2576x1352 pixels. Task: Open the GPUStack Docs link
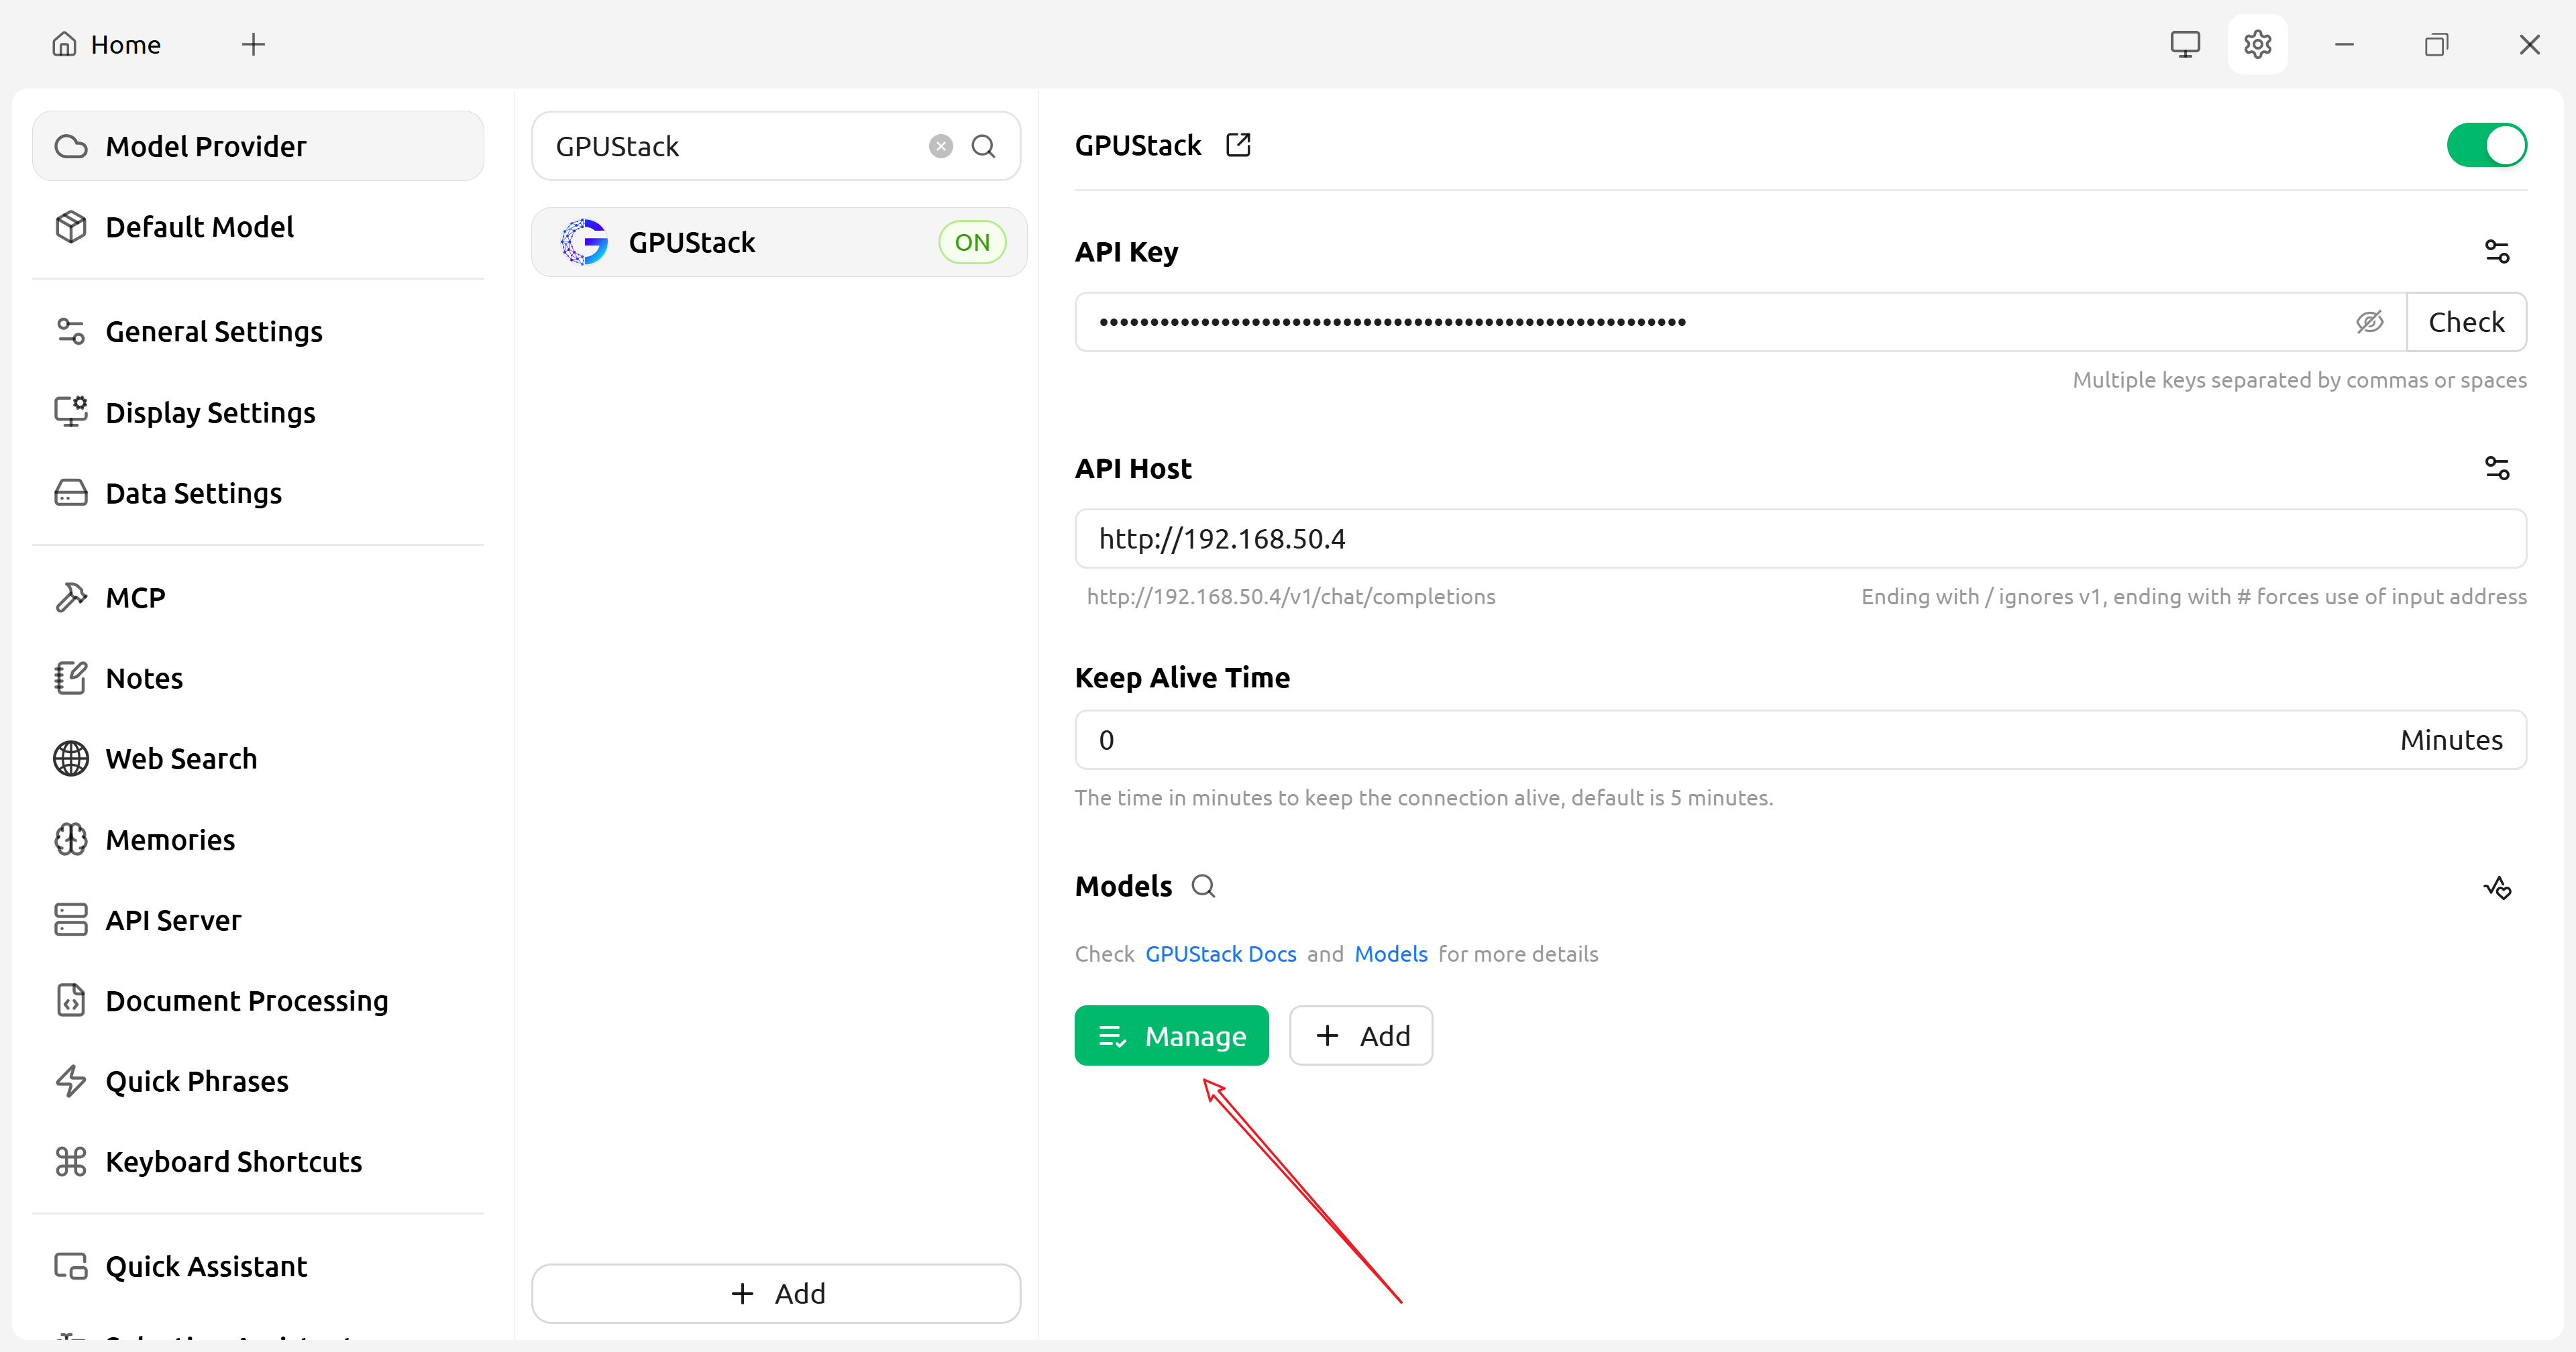coord(1220,954)
